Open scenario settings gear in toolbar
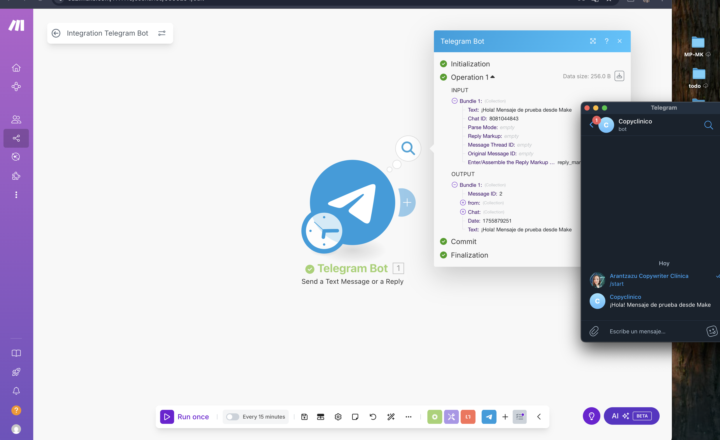 point(338,417)
